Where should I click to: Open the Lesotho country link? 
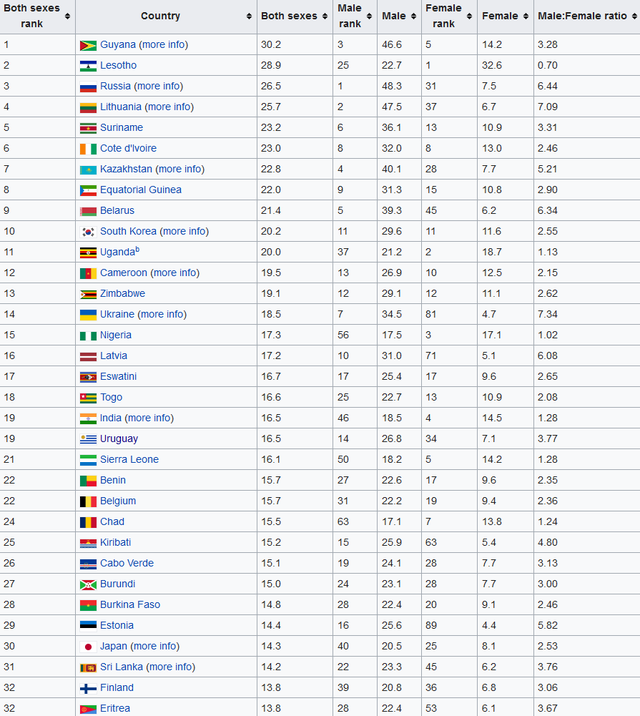click(x=118, y=65)
